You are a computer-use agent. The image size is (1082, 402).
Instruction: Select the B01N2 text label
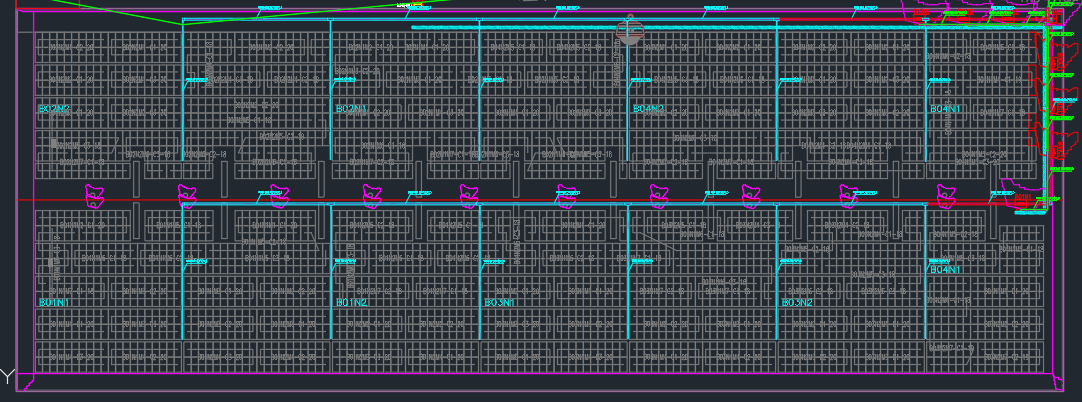pyautogui.click(x=352, y=302)
